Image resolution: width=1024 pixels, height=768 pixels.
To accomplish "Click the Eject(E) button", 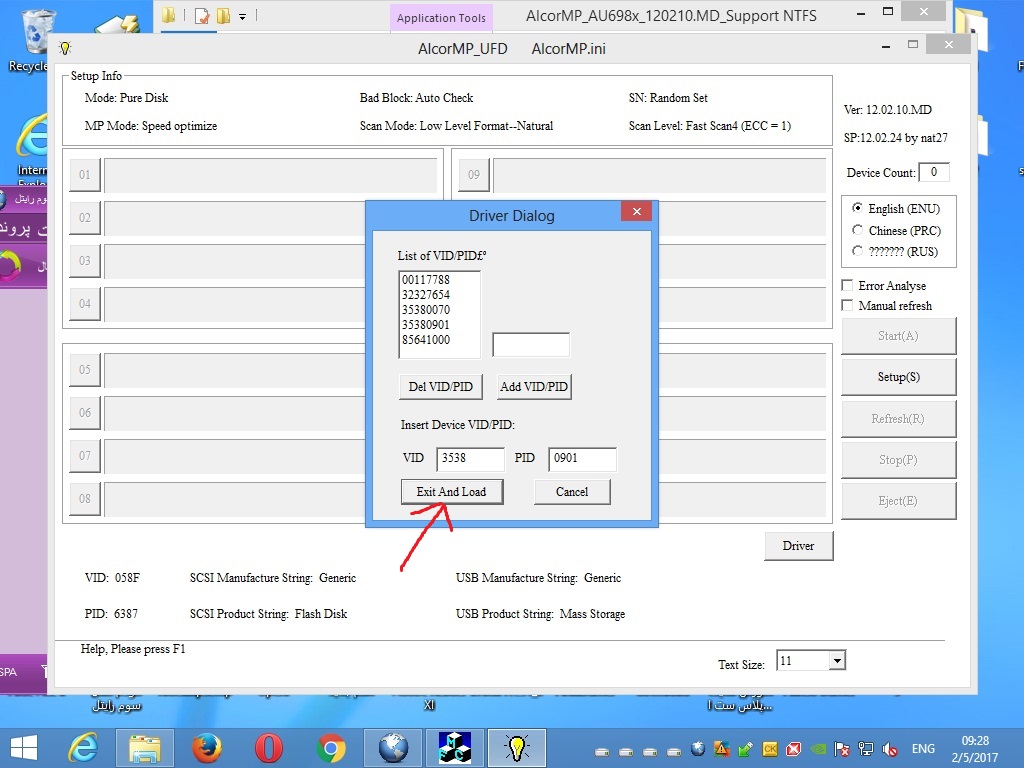I will (x=899, y=501).
